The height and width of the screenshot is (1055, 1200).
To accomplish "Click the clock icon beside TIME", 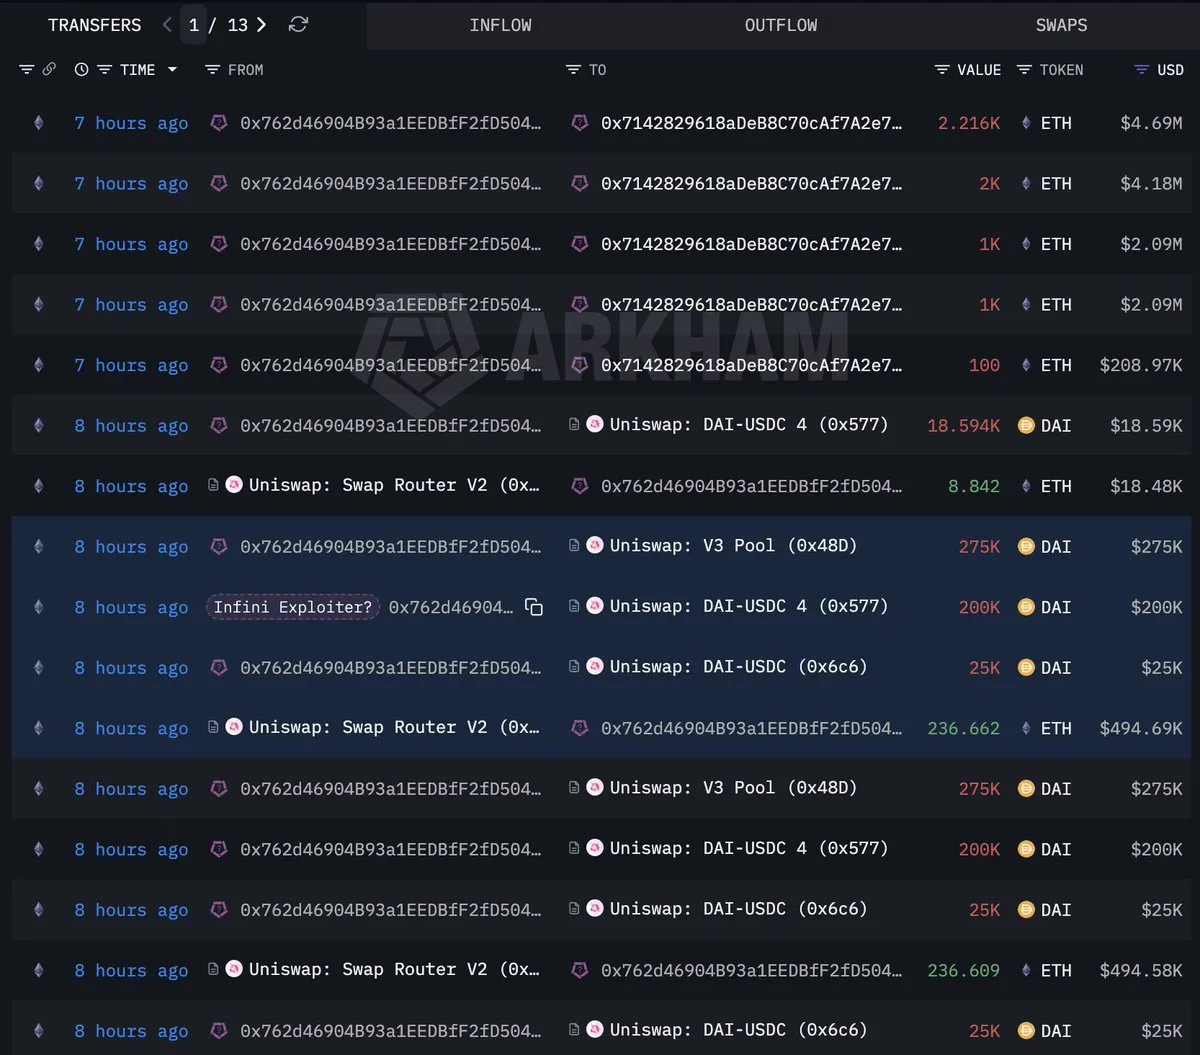I will [81, 70].
